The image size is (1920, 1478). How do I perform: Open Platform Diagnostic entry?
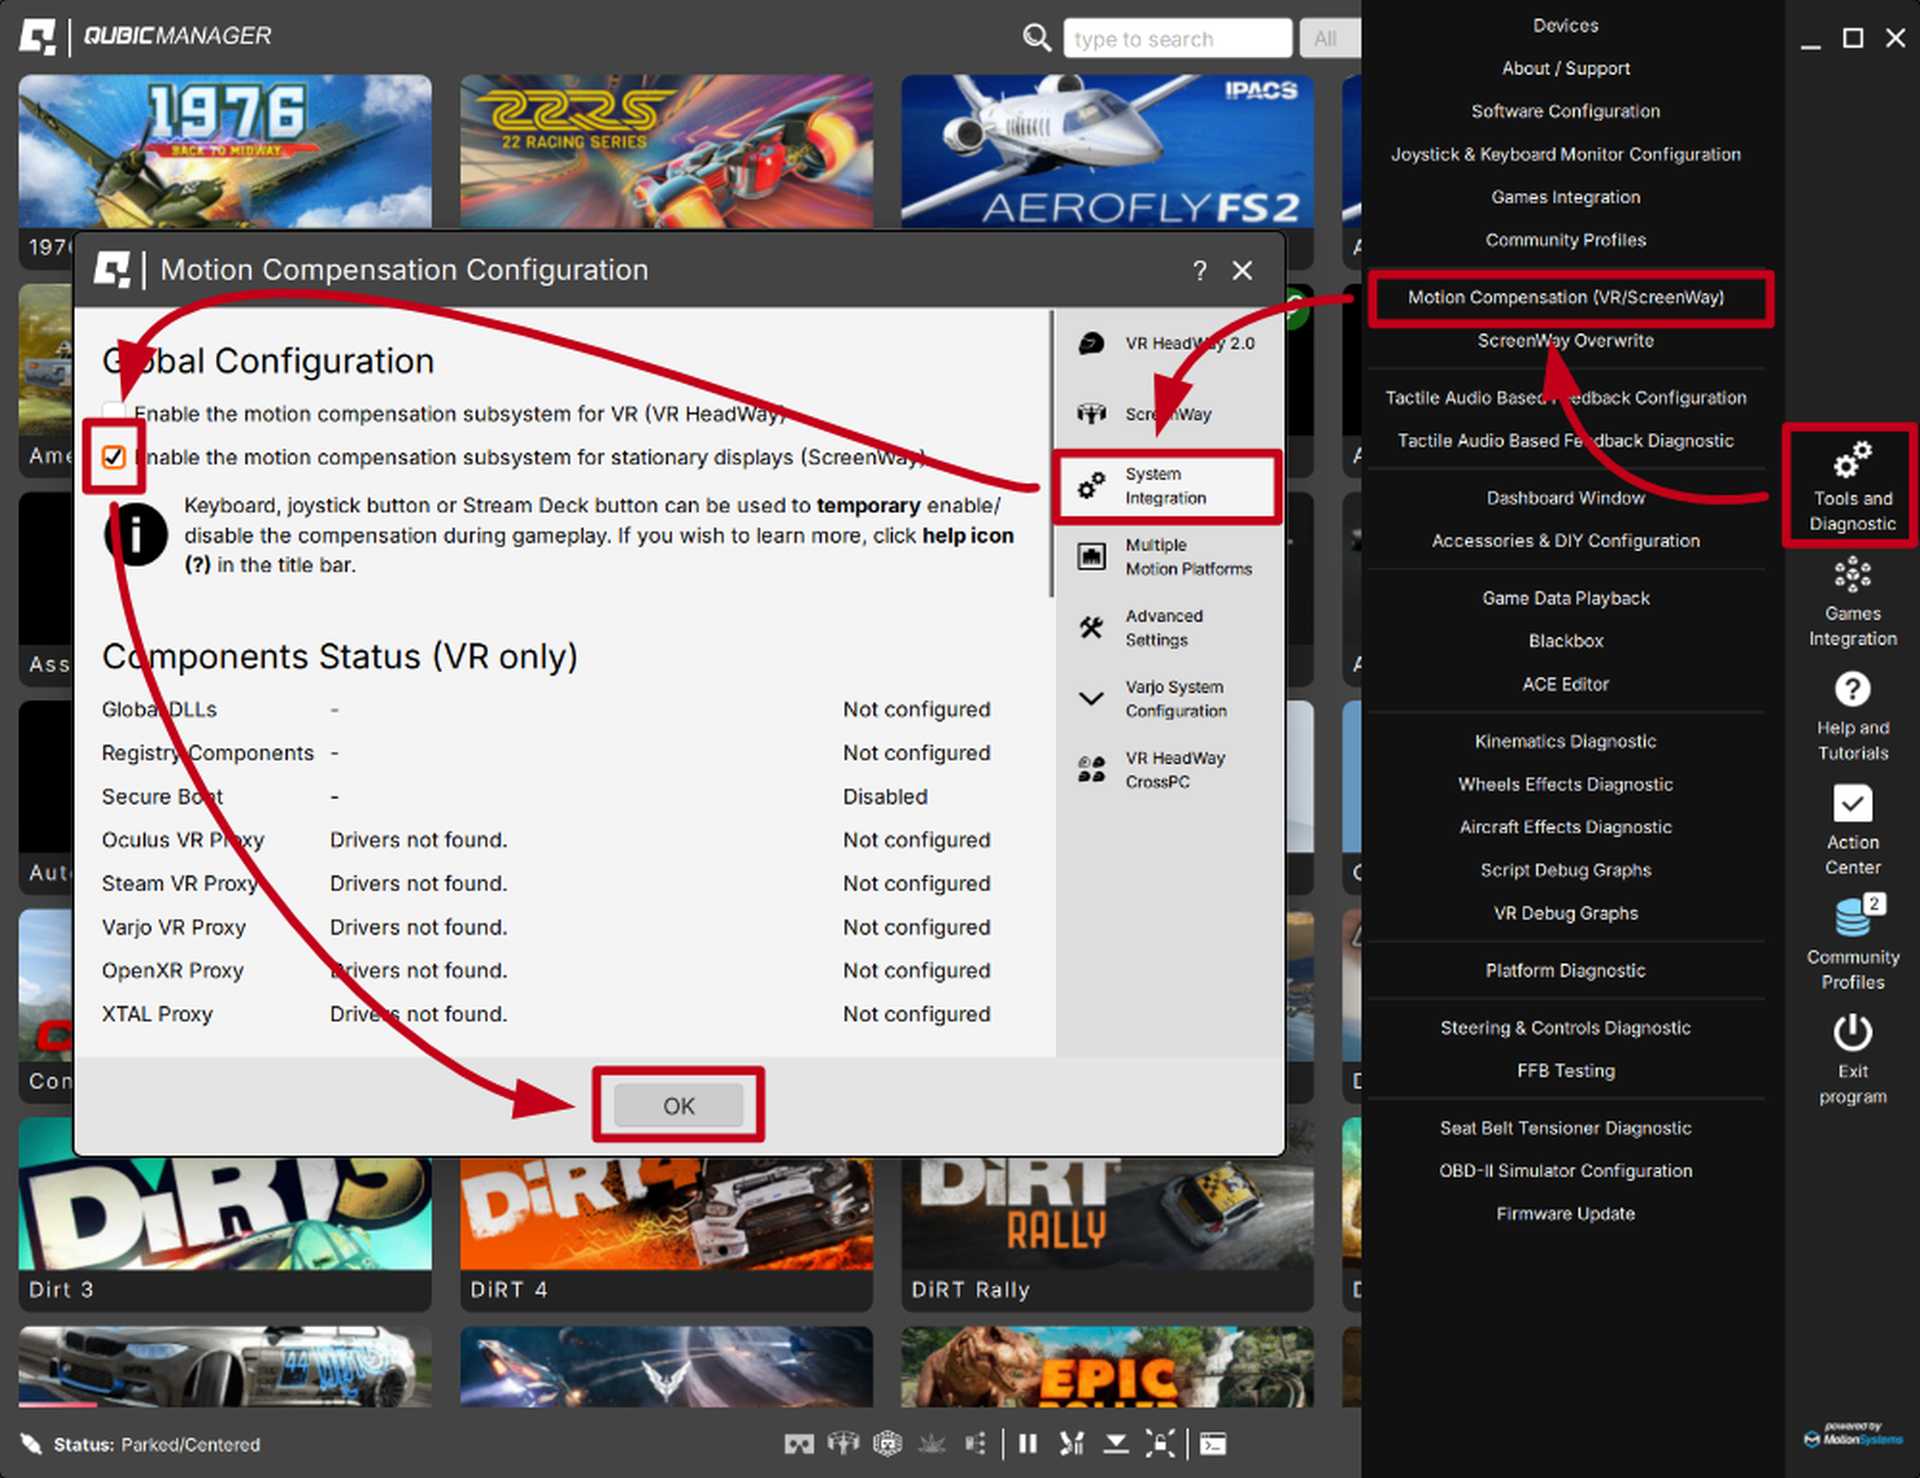click(1565, 971)
